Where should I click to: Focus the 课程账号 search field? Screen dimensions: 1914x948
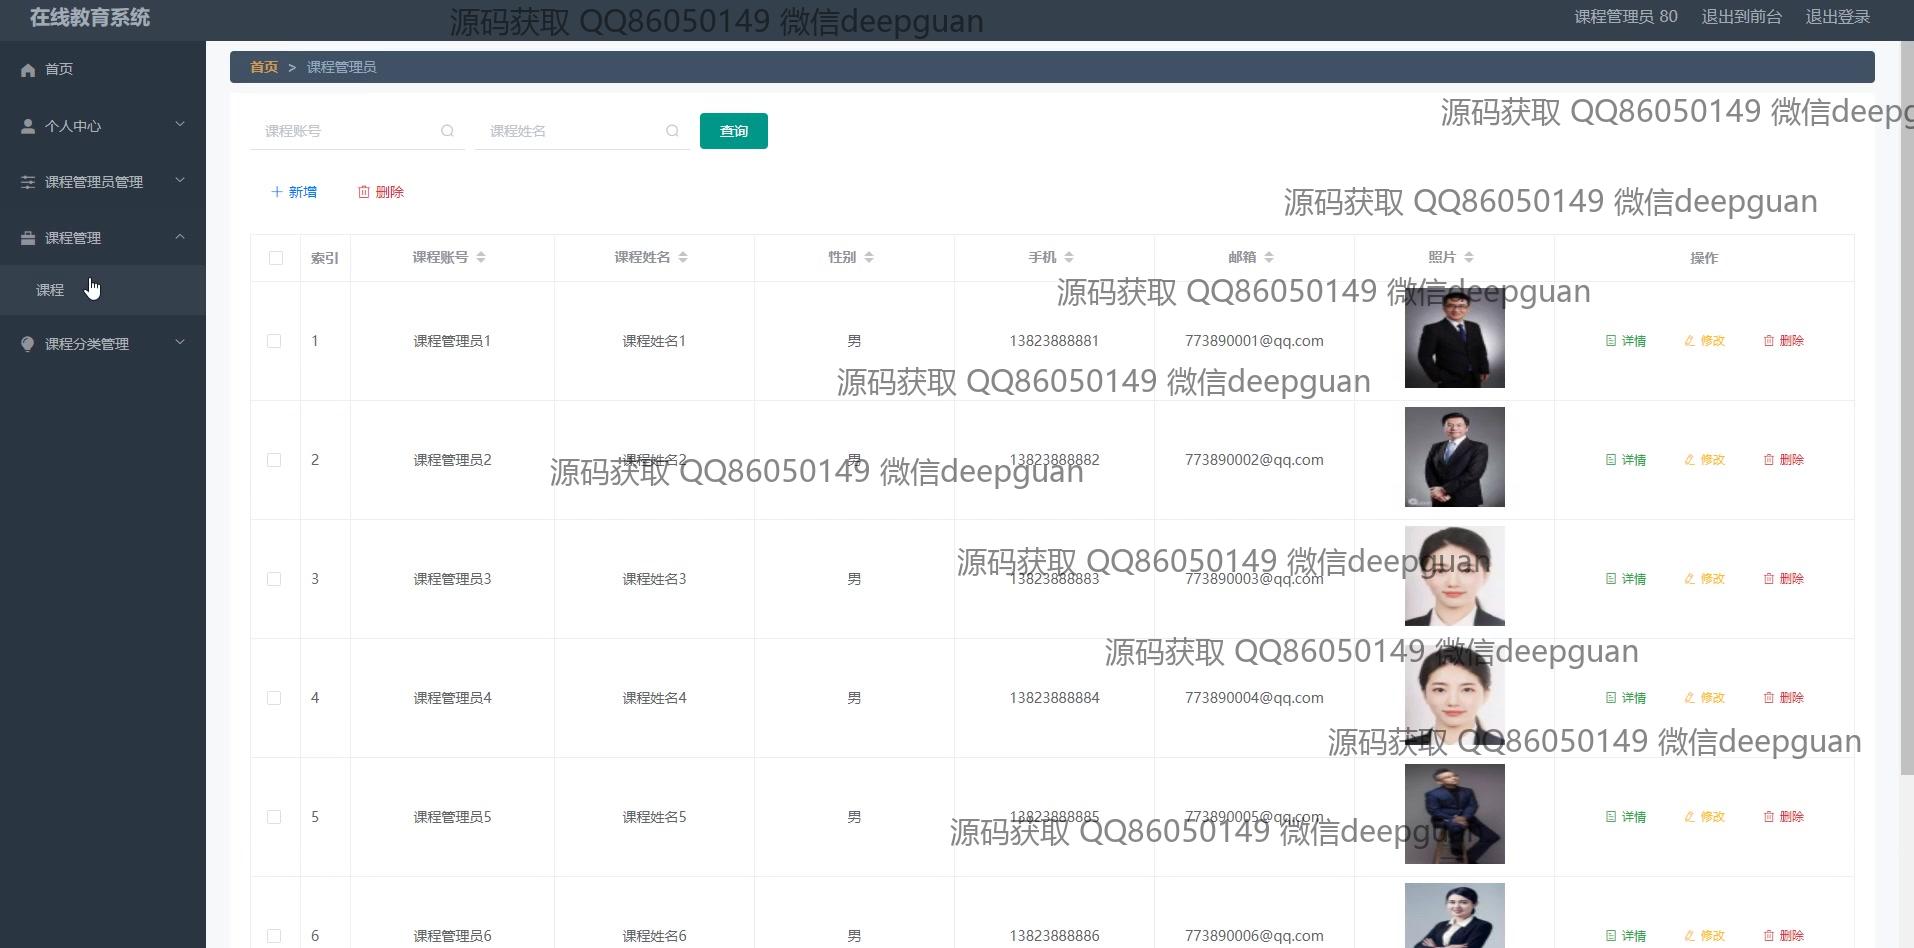pyautogui.click(x=357, y=131)
